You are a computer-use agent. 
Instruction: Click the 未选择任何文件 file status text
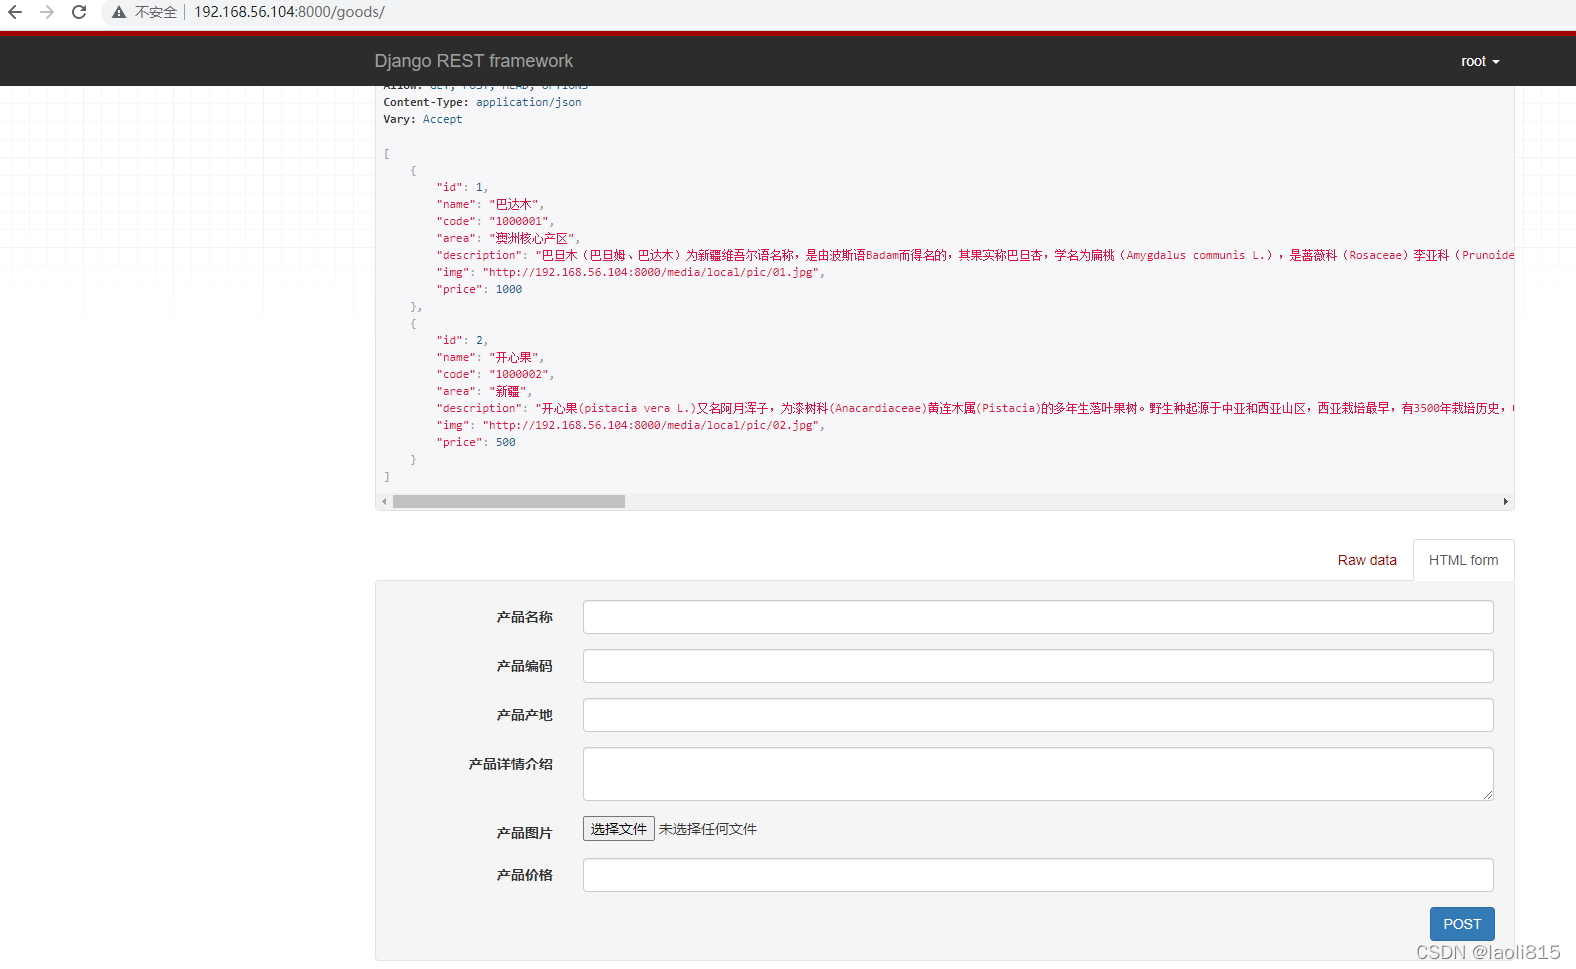click(708, 829)
